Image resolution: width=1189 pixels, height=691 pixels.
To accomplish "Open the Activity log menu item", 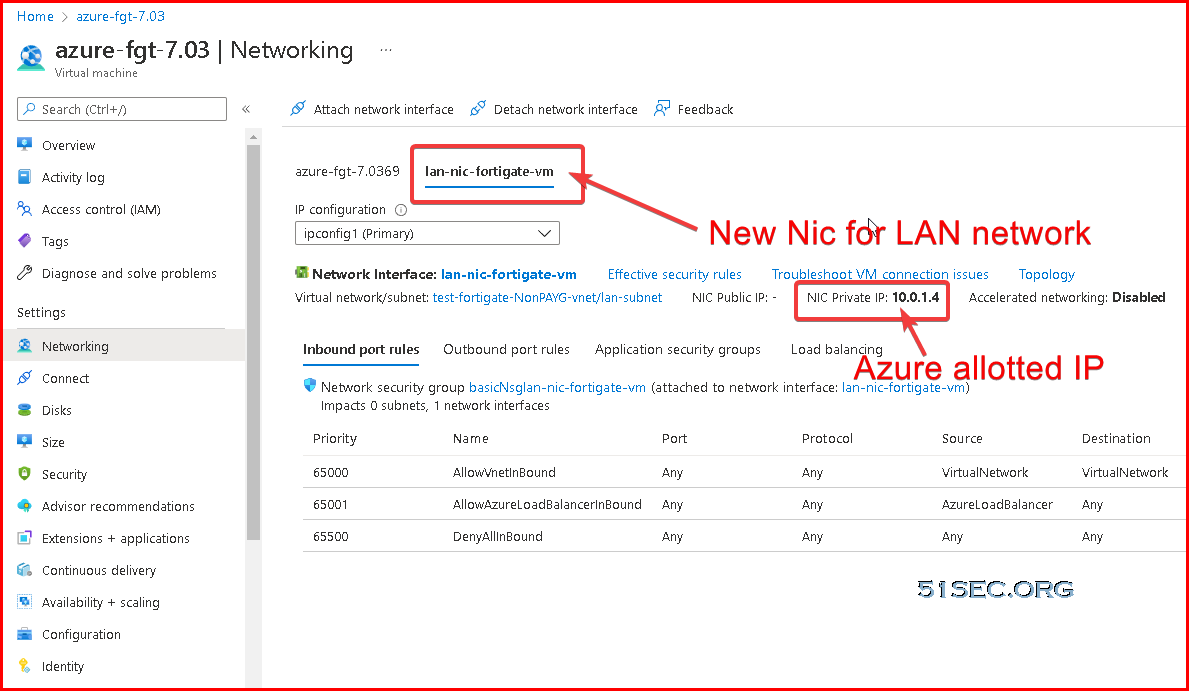I will tap(73, 177).
